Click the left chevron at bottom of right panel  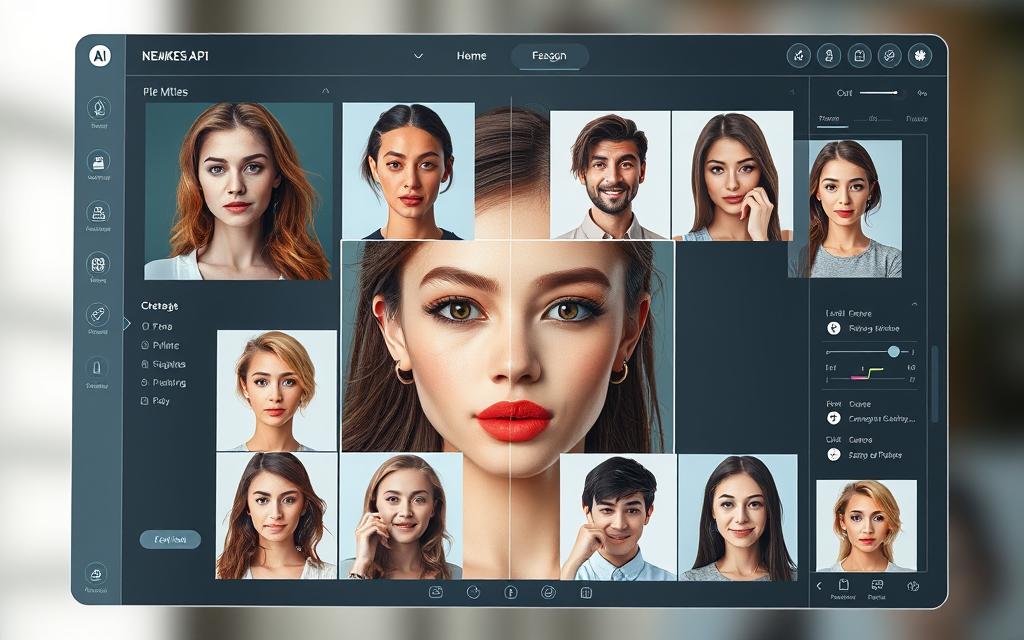819,586
